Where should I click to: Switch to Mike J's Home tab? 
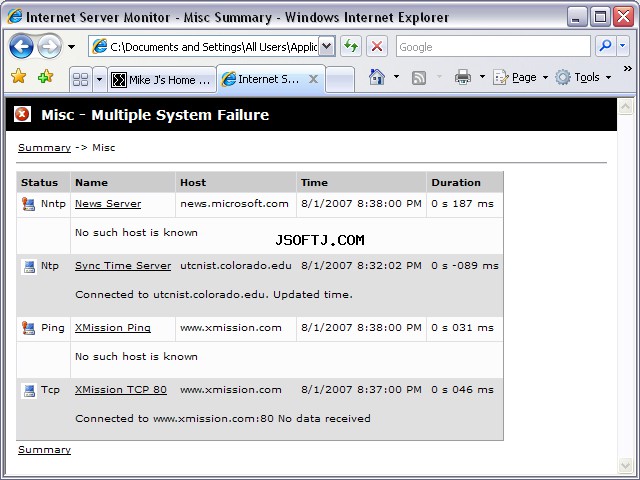click(162, 80)
